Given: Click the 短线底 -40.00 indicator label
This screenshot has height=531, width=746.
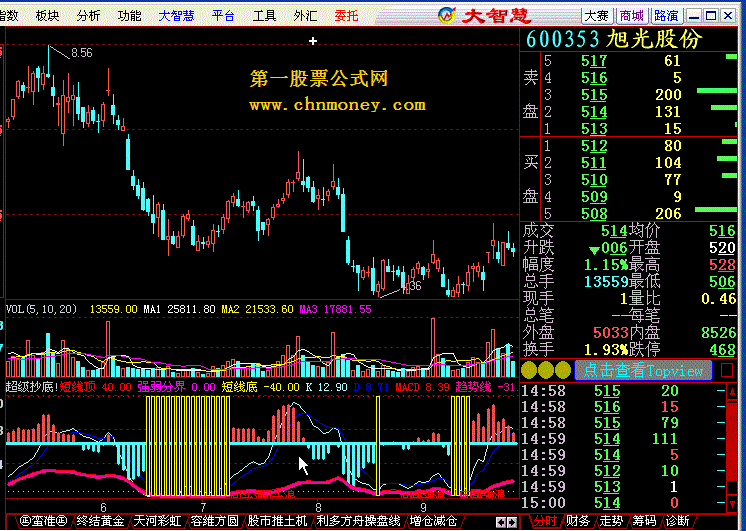Looking at the screenshot, I should 261,387.
